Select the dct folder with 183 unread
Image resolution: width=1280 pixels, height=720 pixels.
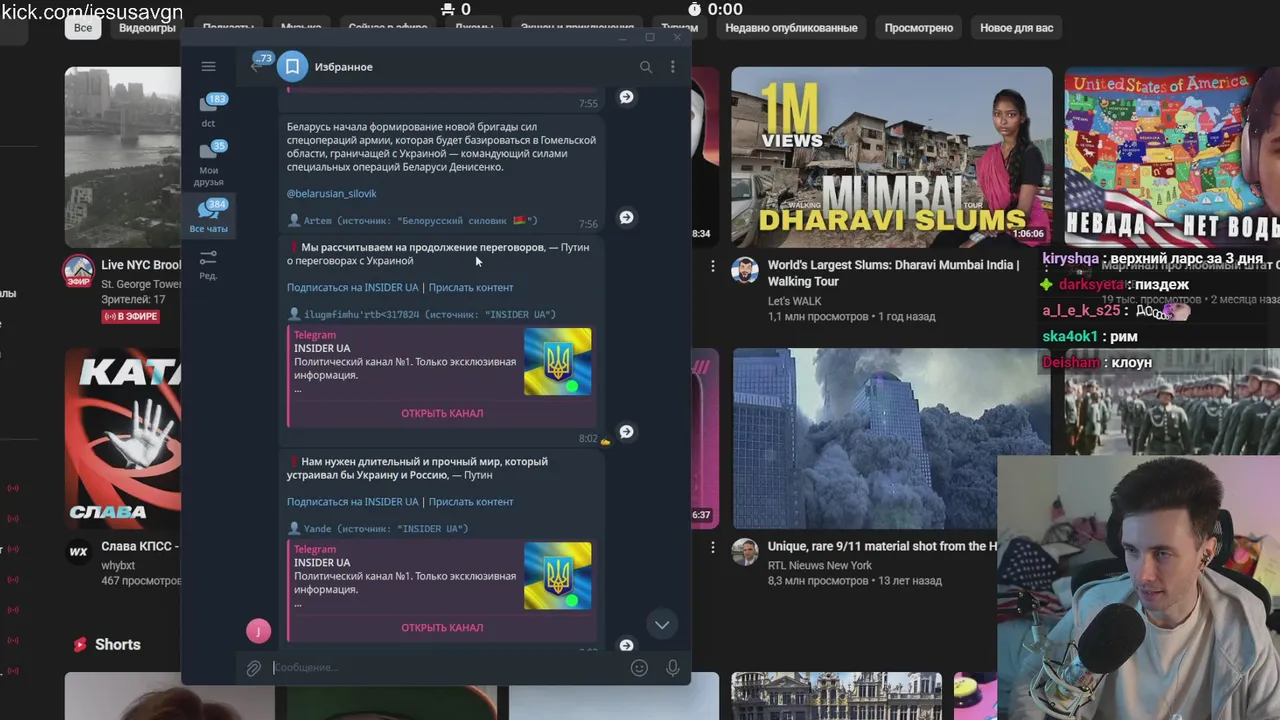[209, 110]
